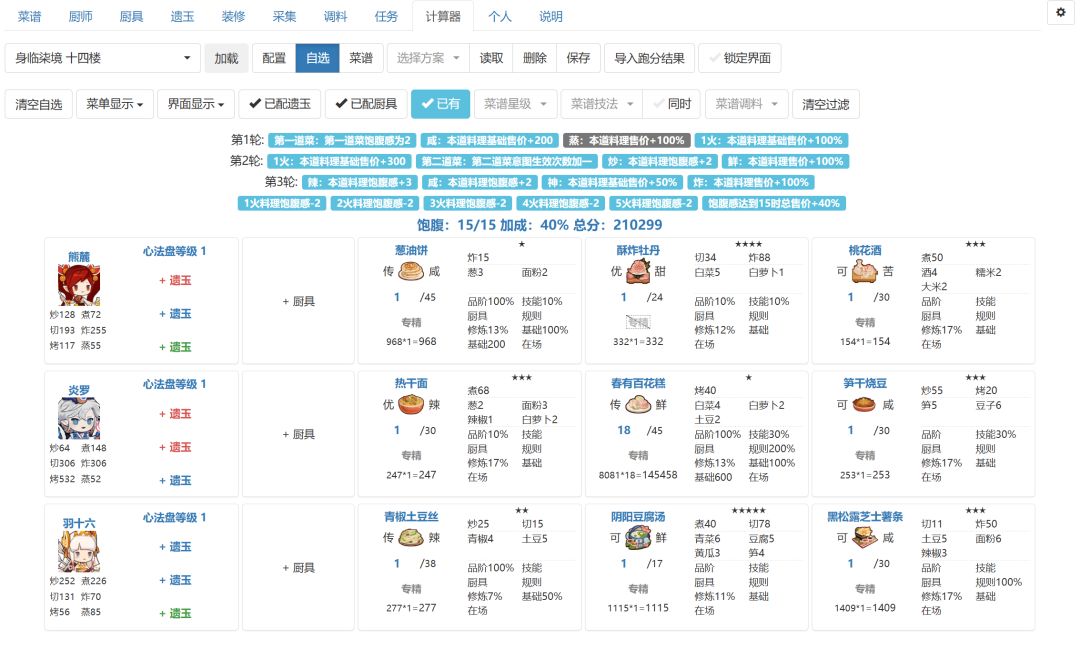1080x670 pixels.
Task: Click 青椒土豆丝 dish icon
Action: (x=411, y=538)
